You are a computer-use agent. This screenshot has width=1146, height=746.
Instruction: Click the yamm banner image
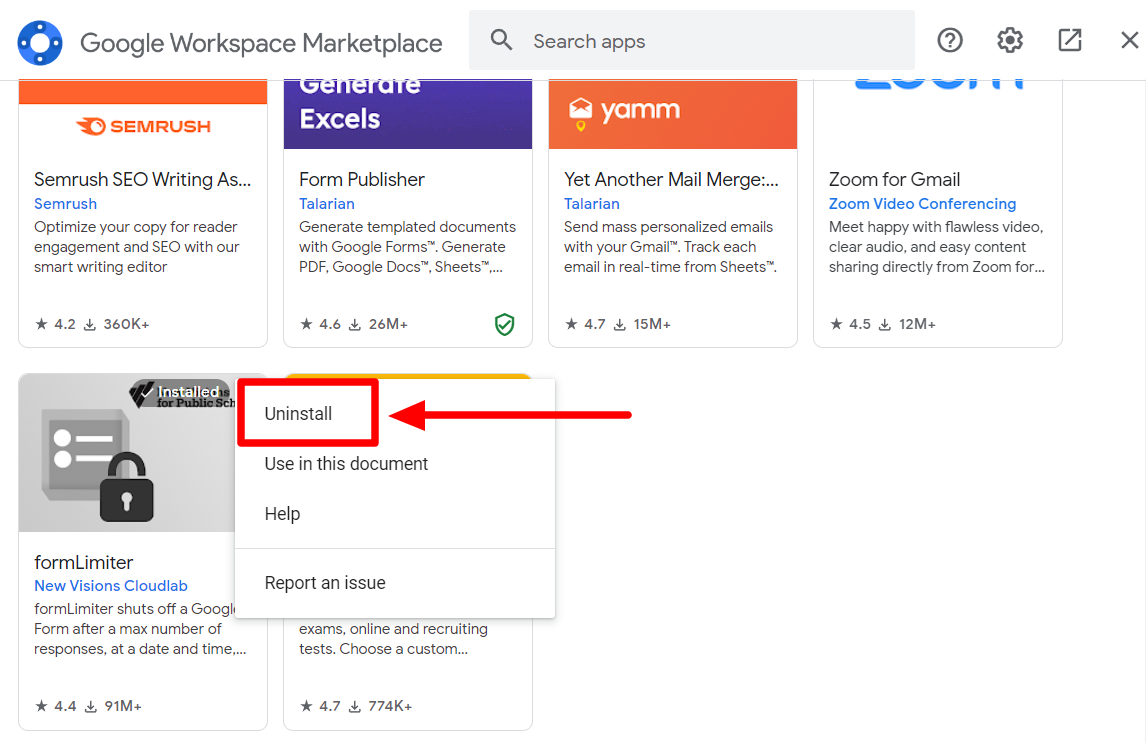(x=672, y=114)
